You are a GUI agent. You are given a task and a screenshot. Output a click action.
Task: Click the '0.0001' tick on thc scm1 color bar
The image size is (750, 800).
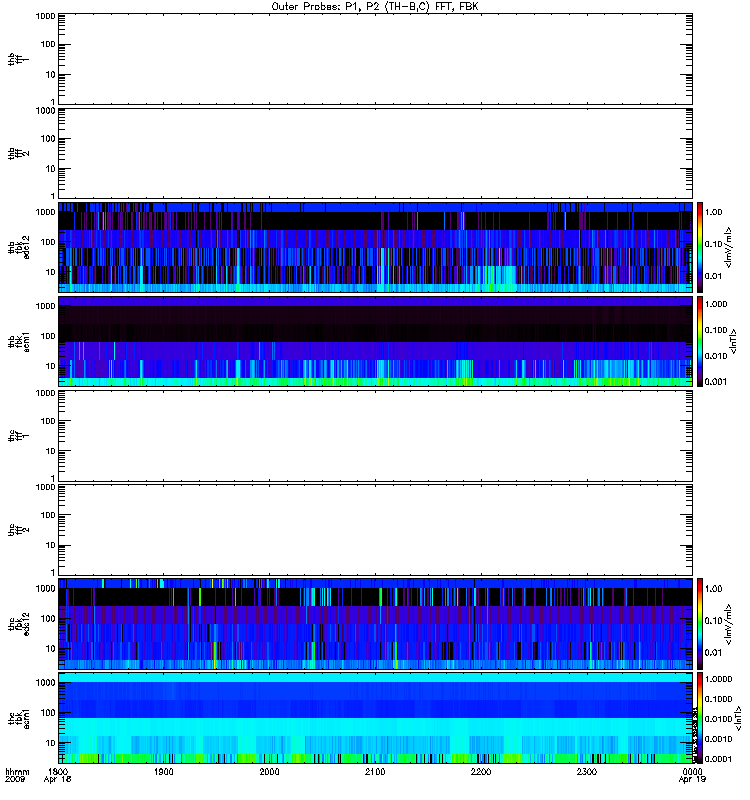point(718,759)
